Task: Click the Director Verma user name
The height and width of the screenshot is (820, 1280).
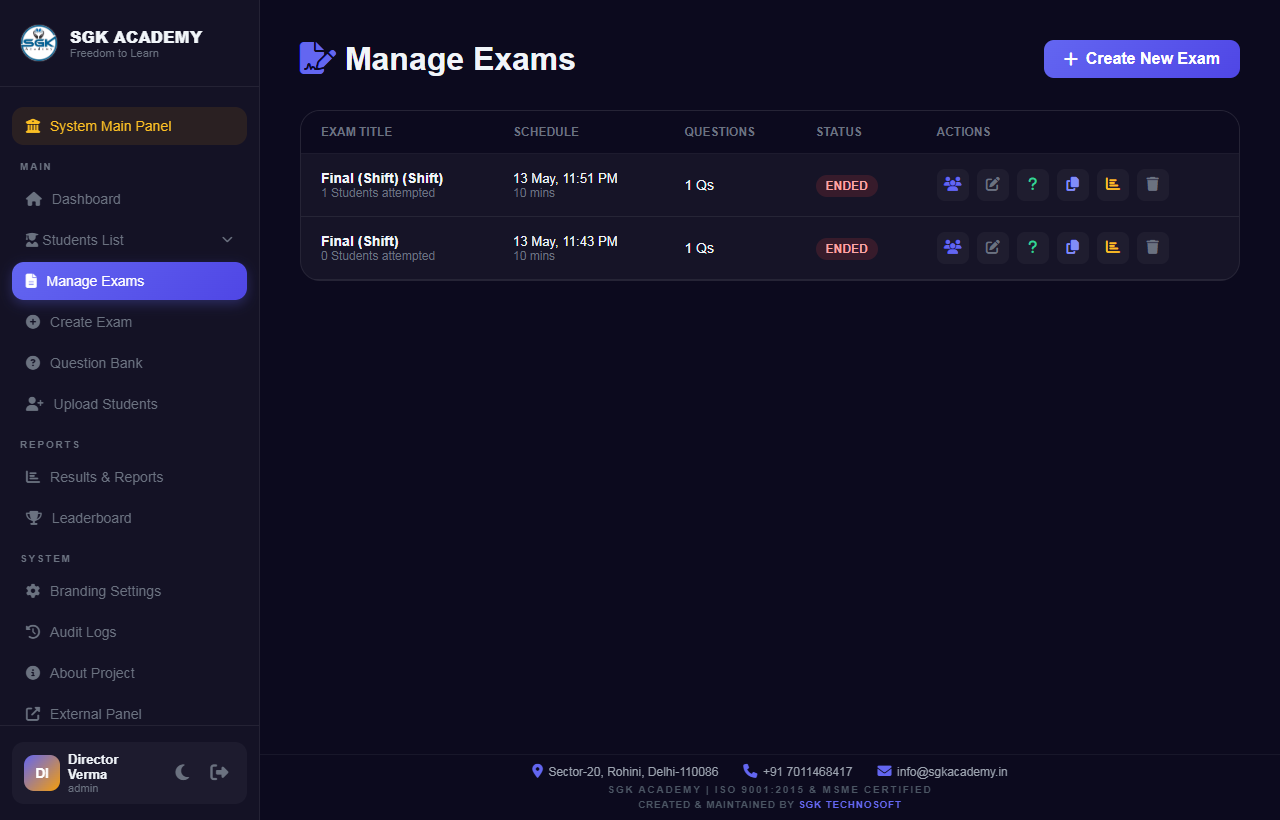Action: [93, 767]
